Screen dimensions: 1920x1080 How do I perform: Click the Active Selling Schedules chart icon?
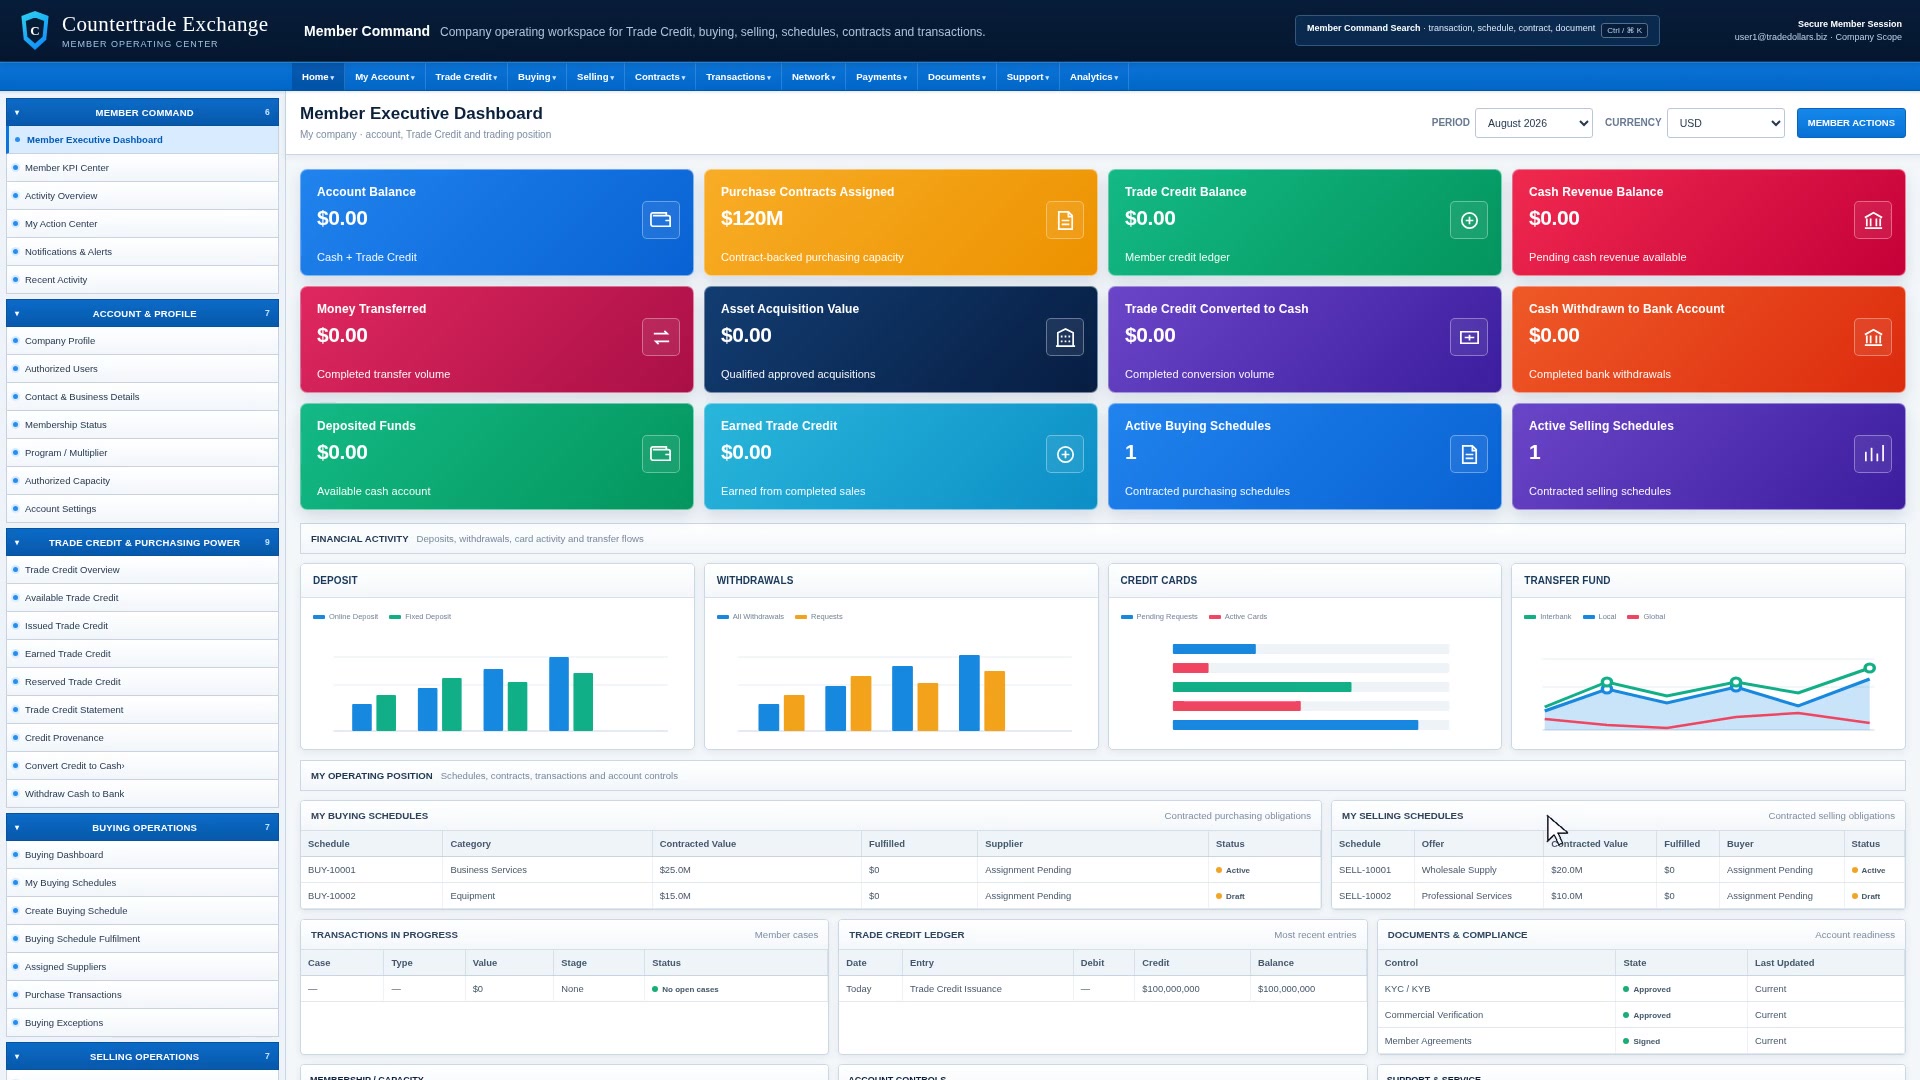point(1873,454)
